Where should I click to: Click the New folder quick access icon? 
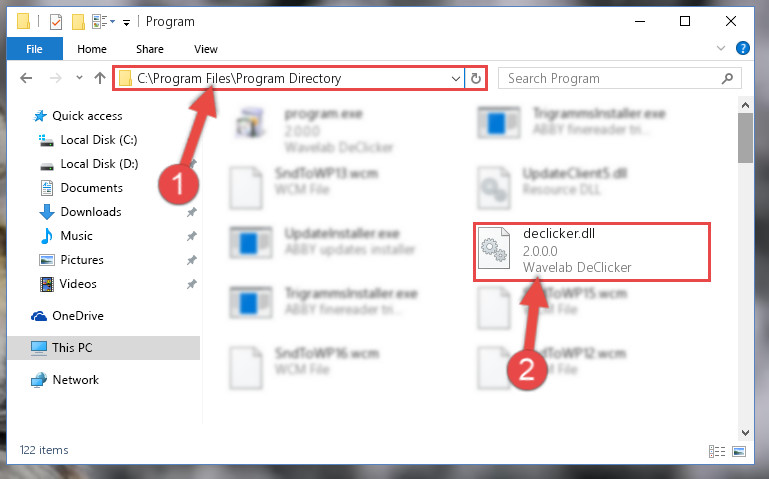tap(78, 22)
